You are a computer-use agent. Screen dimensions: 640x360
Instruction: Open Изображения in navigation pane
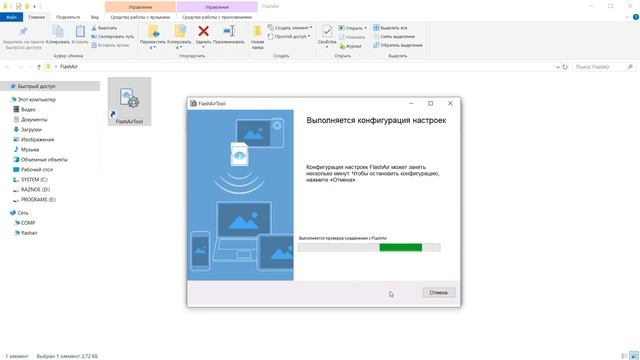point(37,140)
